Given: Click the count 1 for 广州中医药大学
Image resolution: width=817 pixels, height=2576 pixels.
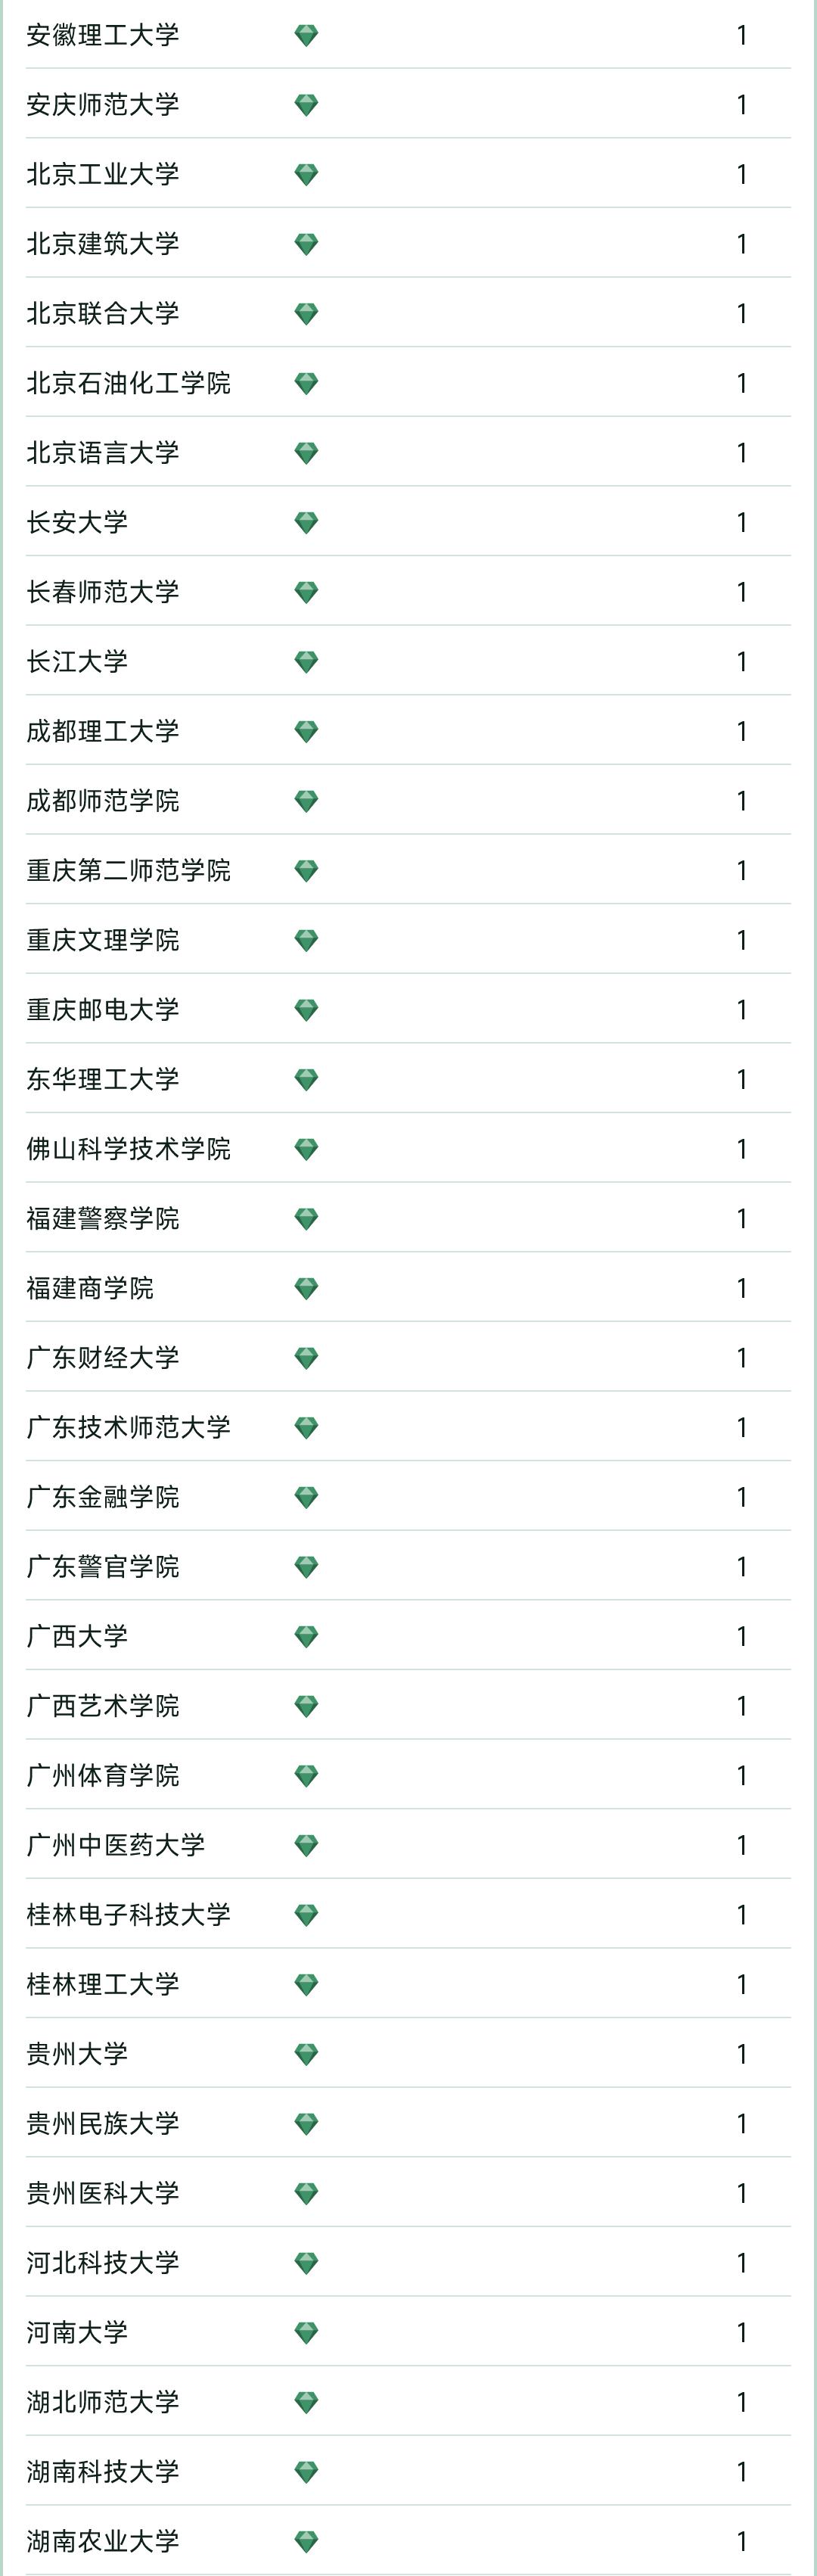Looking at the screenshot, I should [x=741, y=1845].
